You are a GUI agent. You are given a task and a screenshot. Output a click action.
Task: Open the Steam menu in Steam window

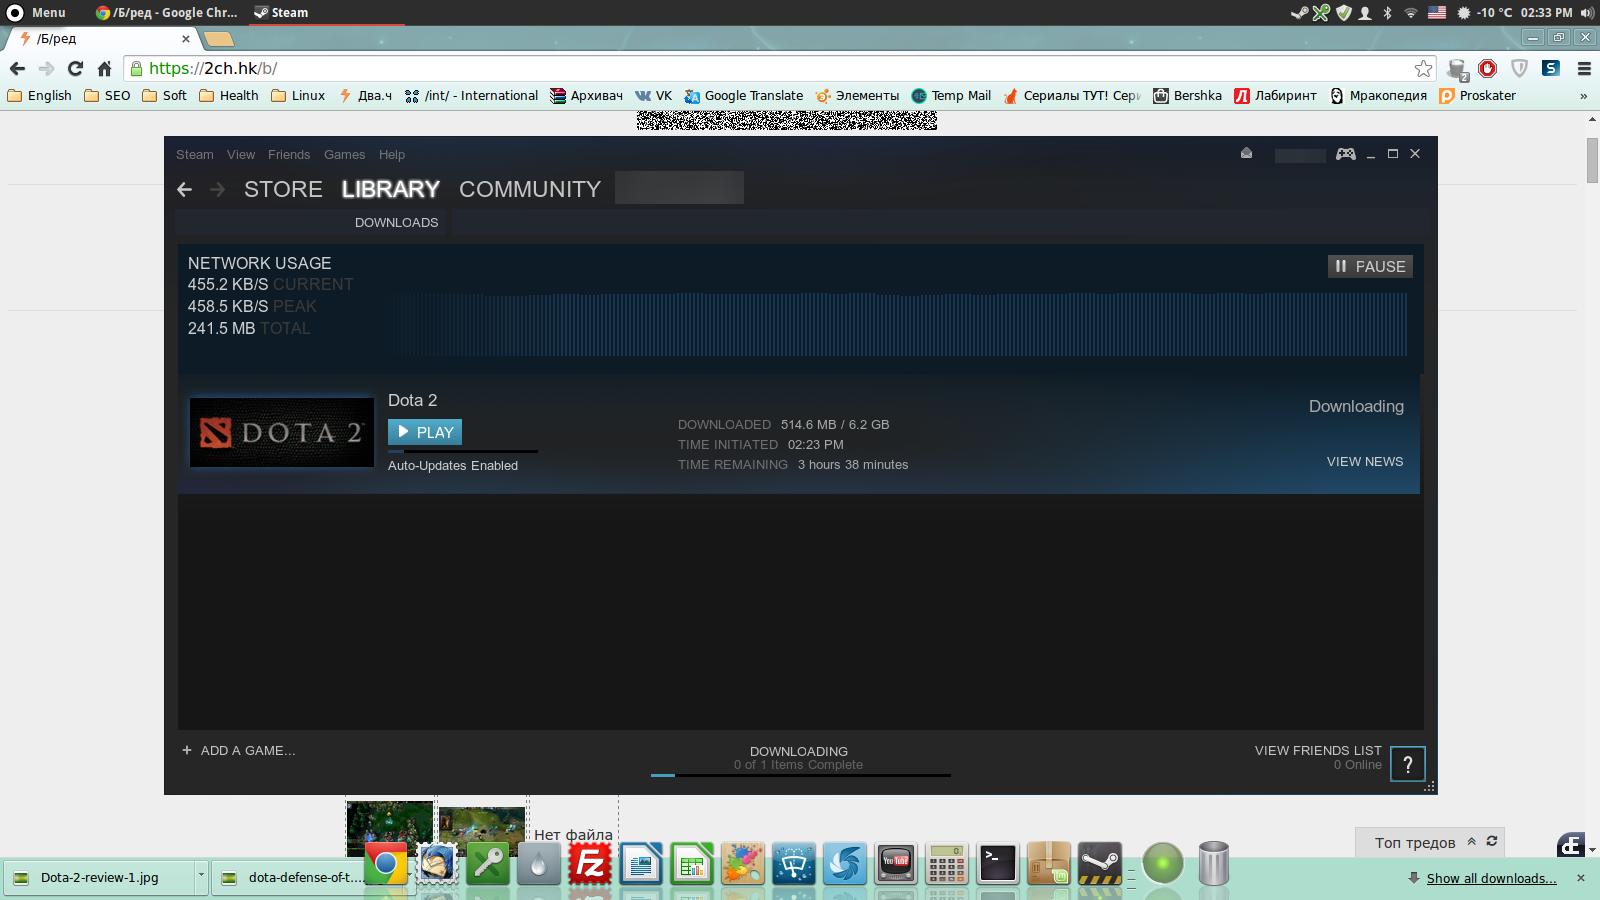pos(195,154)
